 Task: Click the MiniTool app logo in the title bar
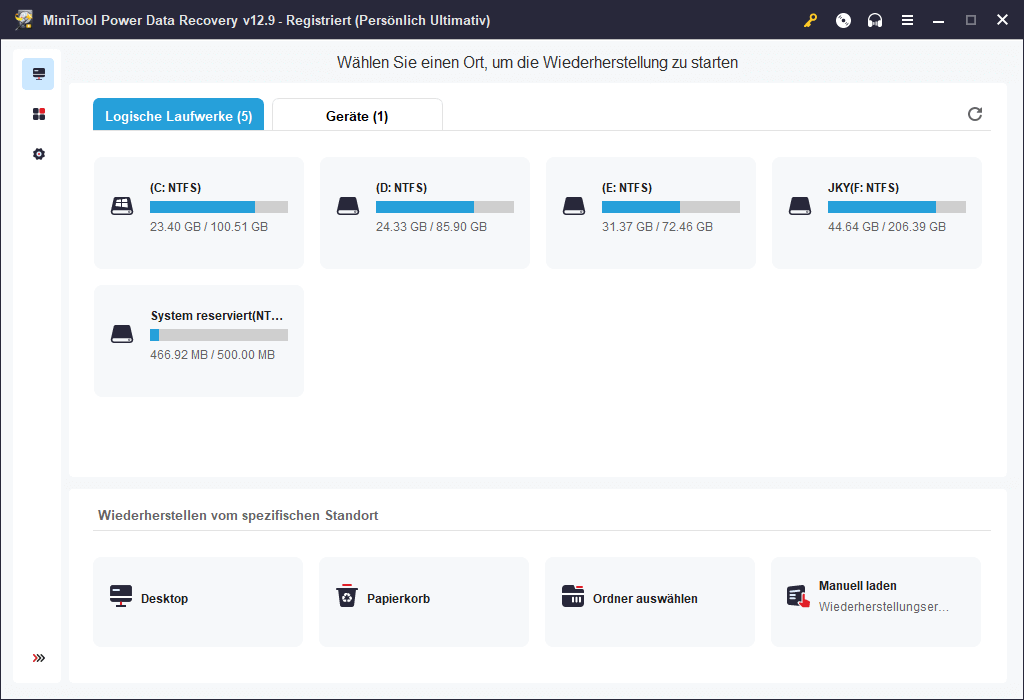[24, 20]
